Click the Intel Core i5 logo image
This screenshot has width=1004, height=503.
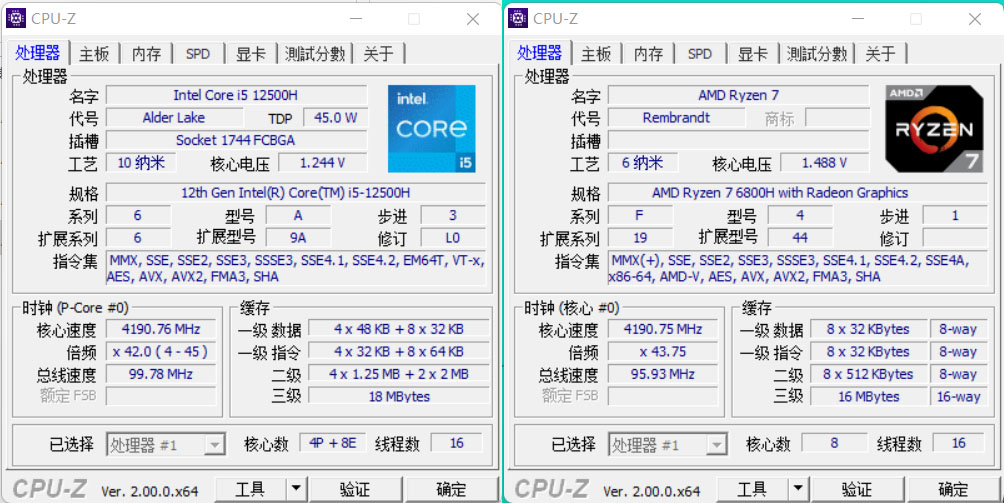tap(431, 128)
